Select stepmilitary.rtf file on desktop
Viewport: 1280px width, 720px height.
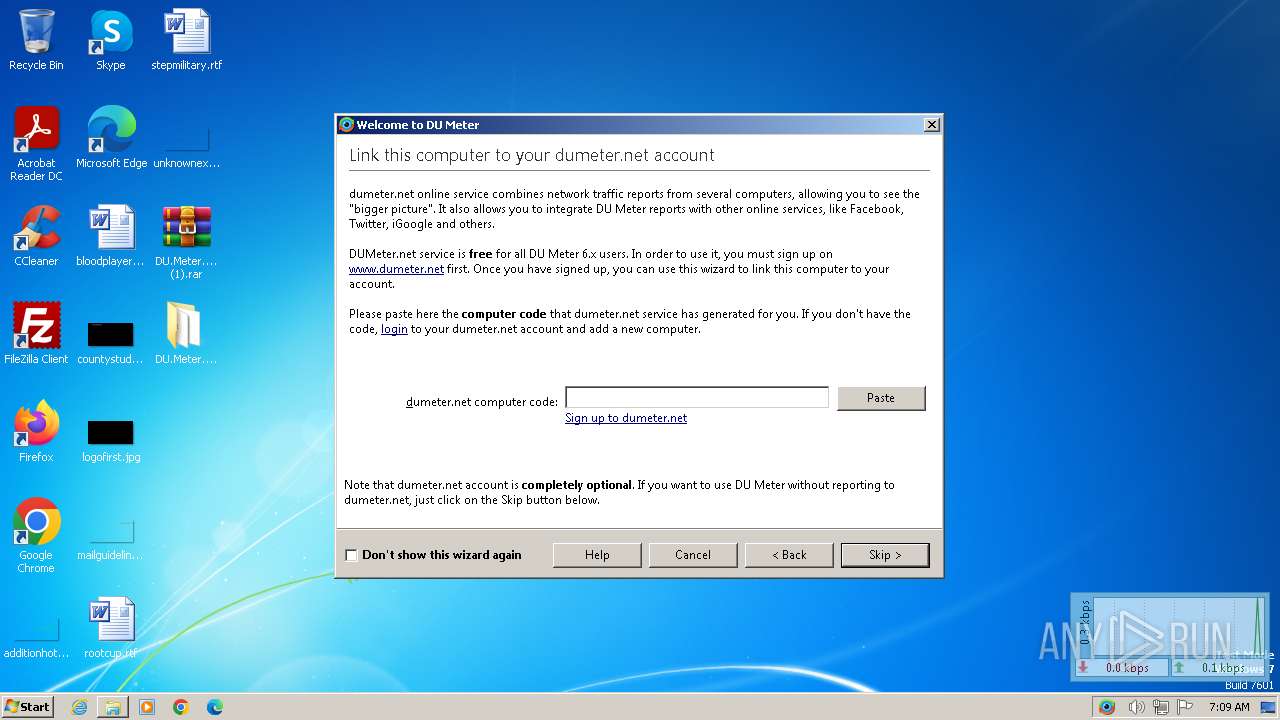point(186,40)
